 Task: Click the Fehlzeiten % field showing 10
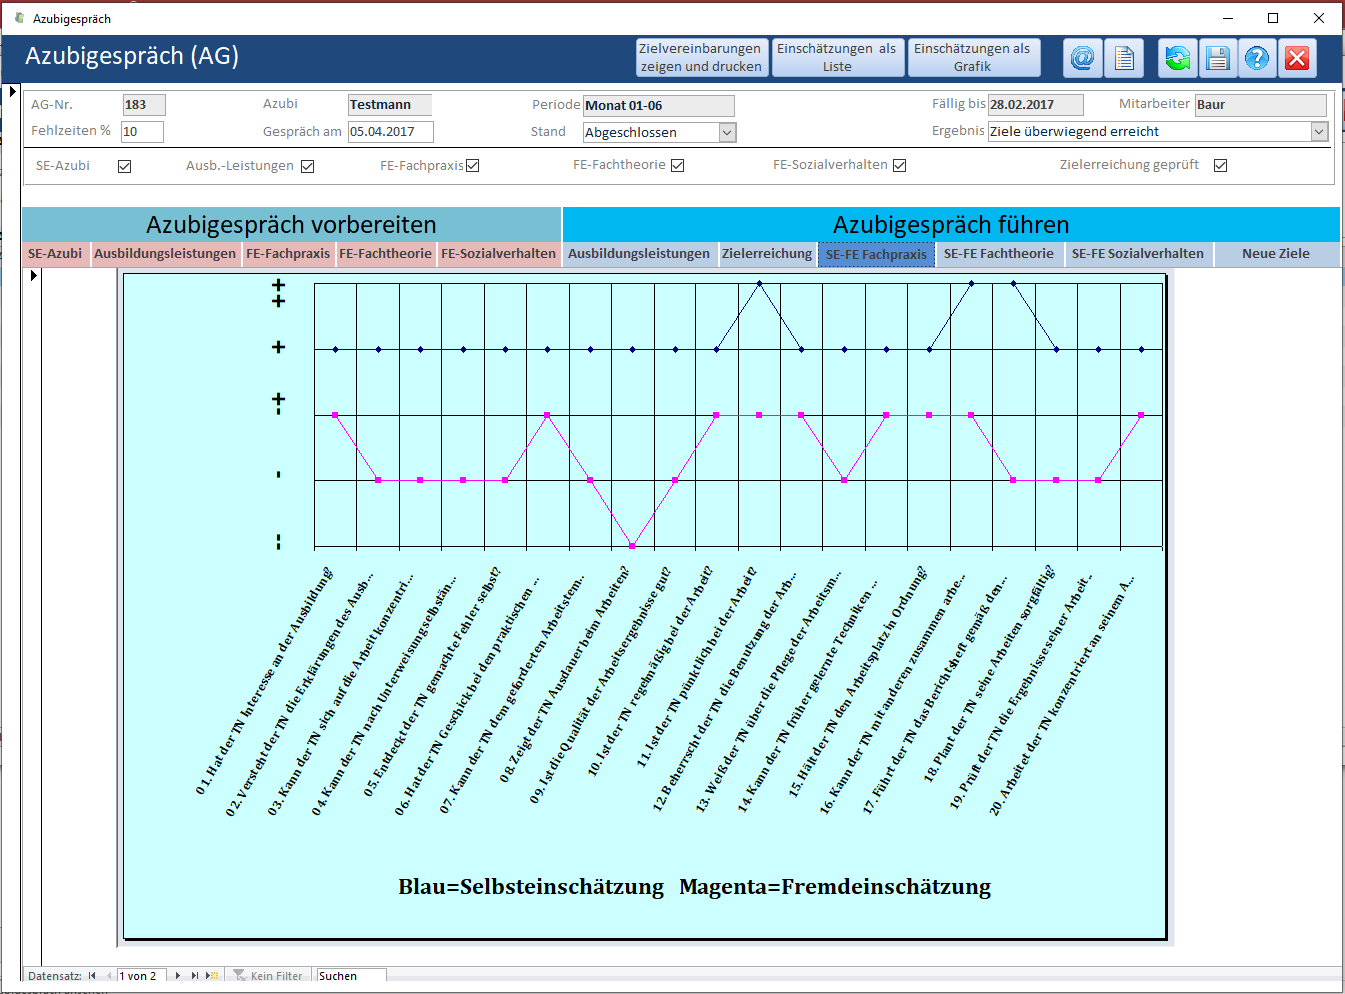point(142,132)
